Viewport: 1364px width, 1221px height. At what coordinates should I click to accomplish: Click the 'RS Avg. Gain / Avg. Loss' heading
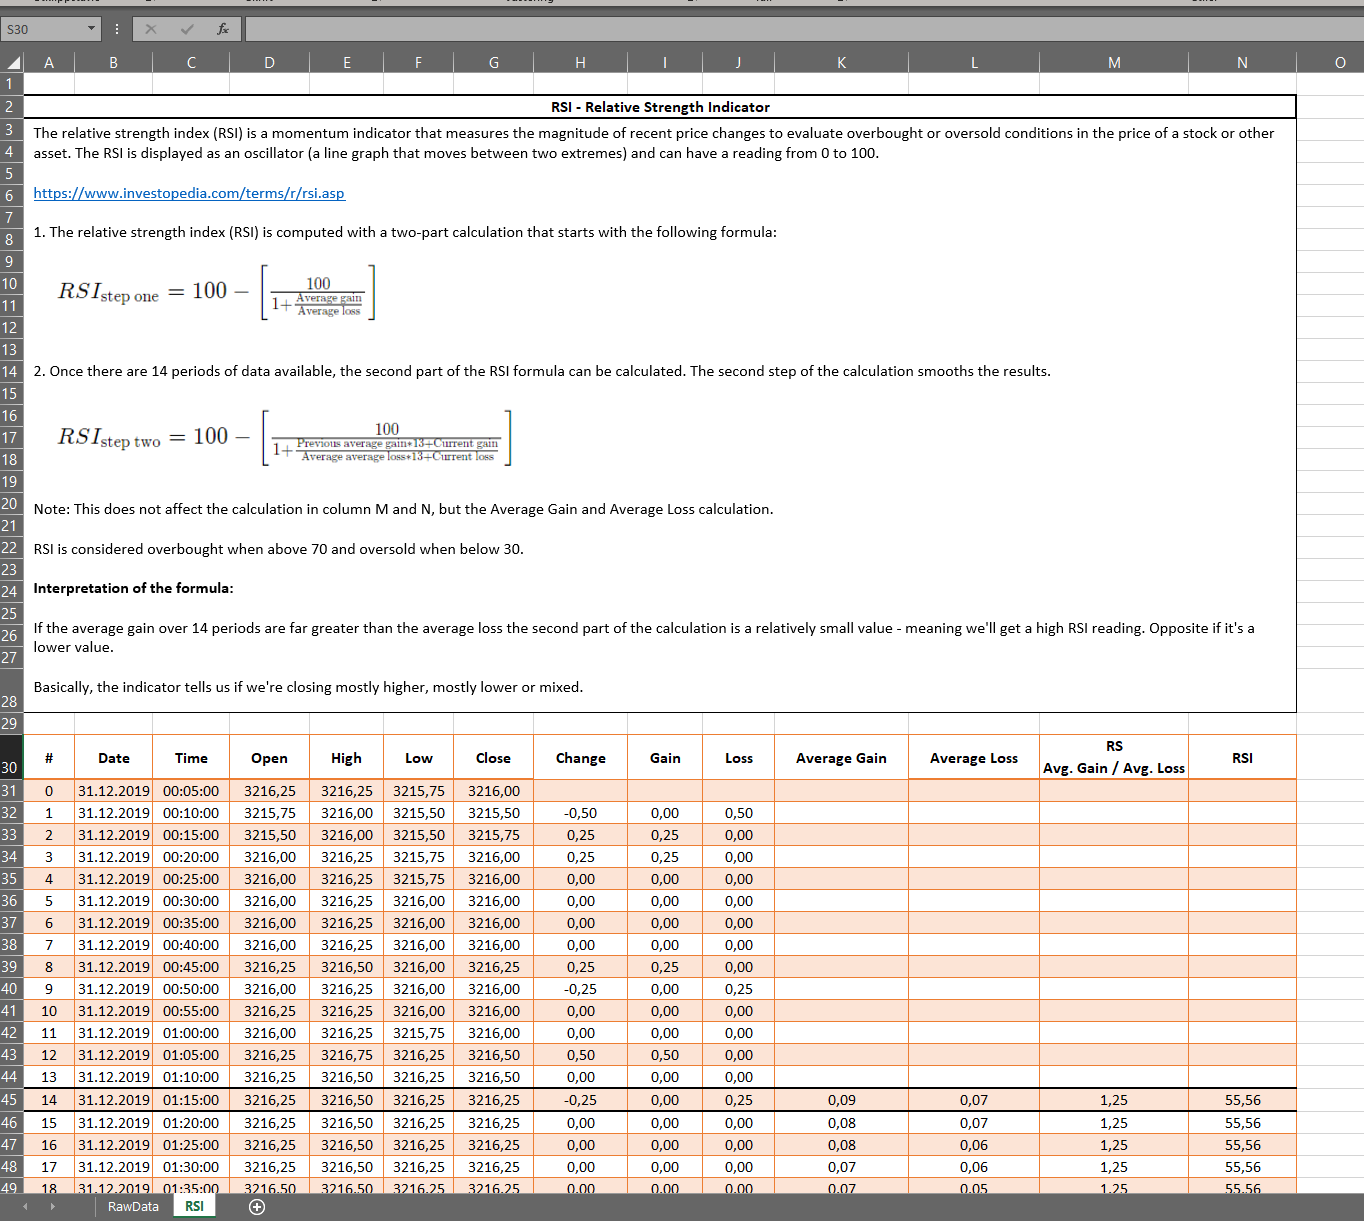[x=1114, y=757]
